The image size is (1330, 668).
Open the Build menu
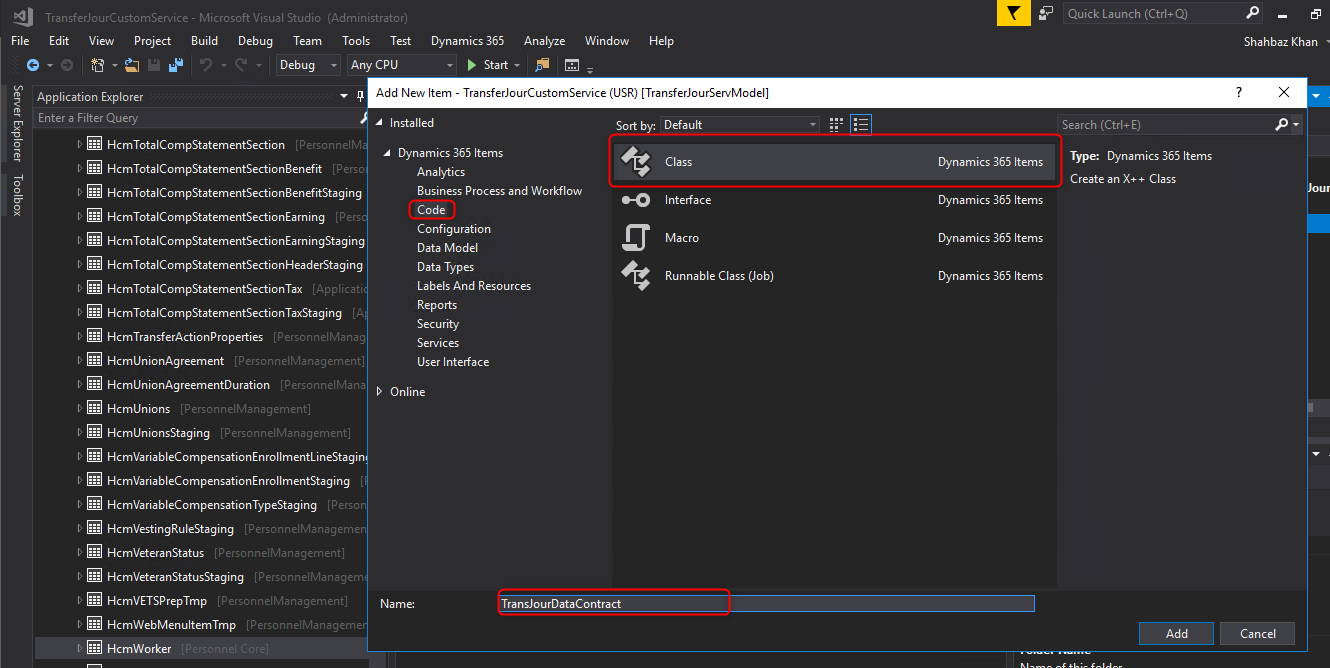(204, 41)
